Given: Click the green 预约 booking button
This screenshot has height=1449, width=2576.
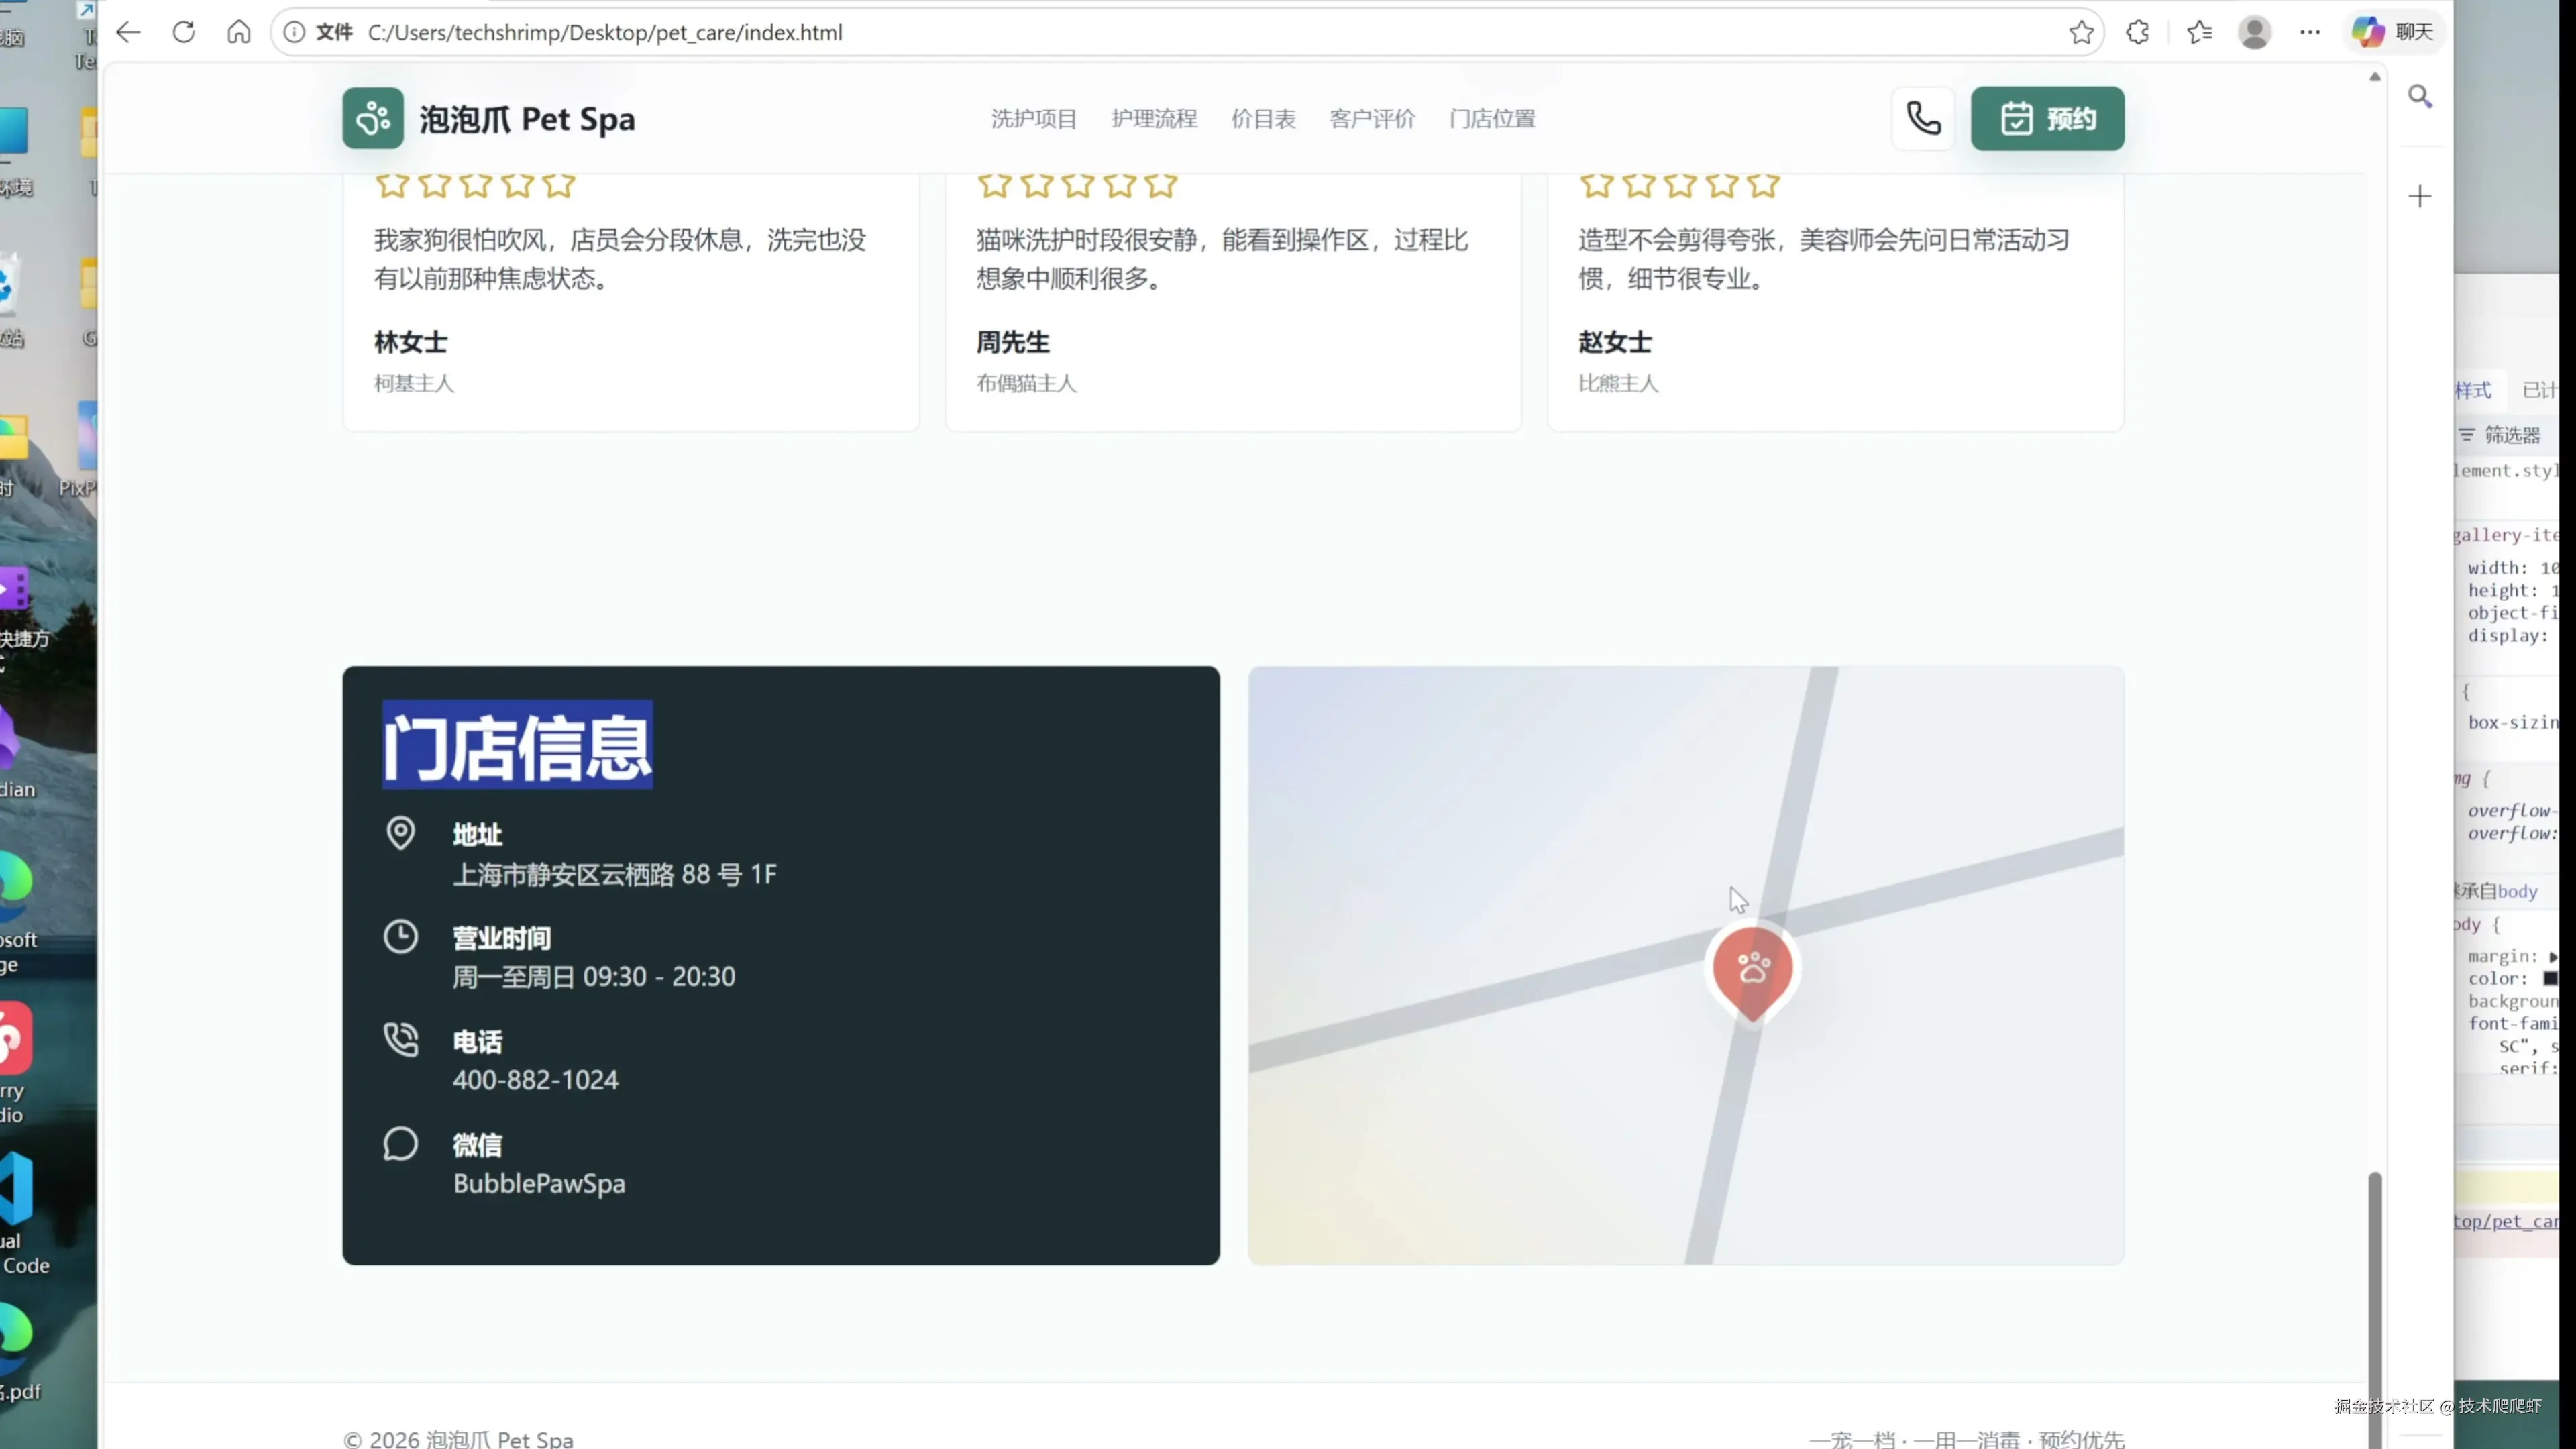Looking at the screenshot, I should (2047, 118).
